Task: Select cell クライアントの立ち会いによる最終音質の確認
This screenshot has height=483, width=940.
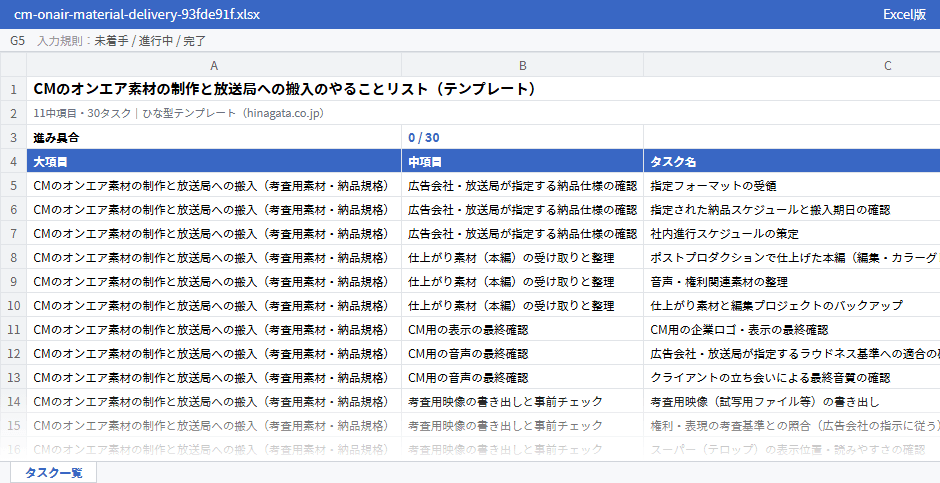Action: (792, 378)
